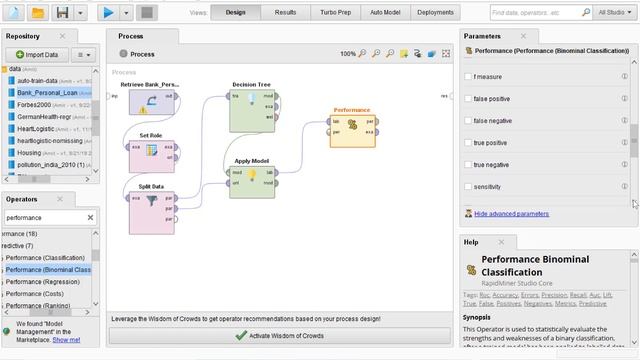This screenshot has height=360, width=640.
Task: Open process via folder icon
Action: pos(38,13)
